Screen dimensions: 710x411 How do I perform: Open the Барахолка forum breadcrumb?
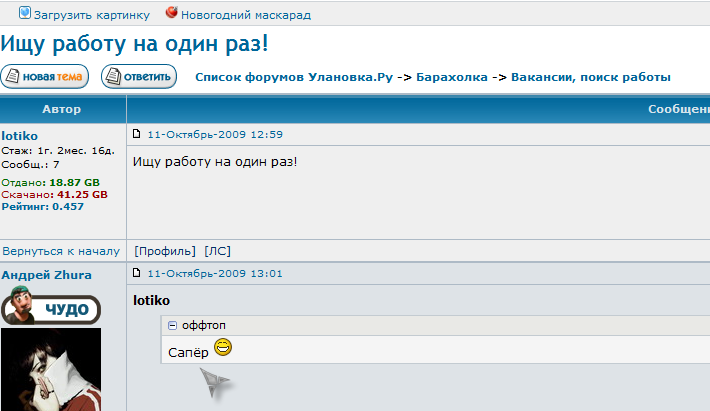point(451,77)
